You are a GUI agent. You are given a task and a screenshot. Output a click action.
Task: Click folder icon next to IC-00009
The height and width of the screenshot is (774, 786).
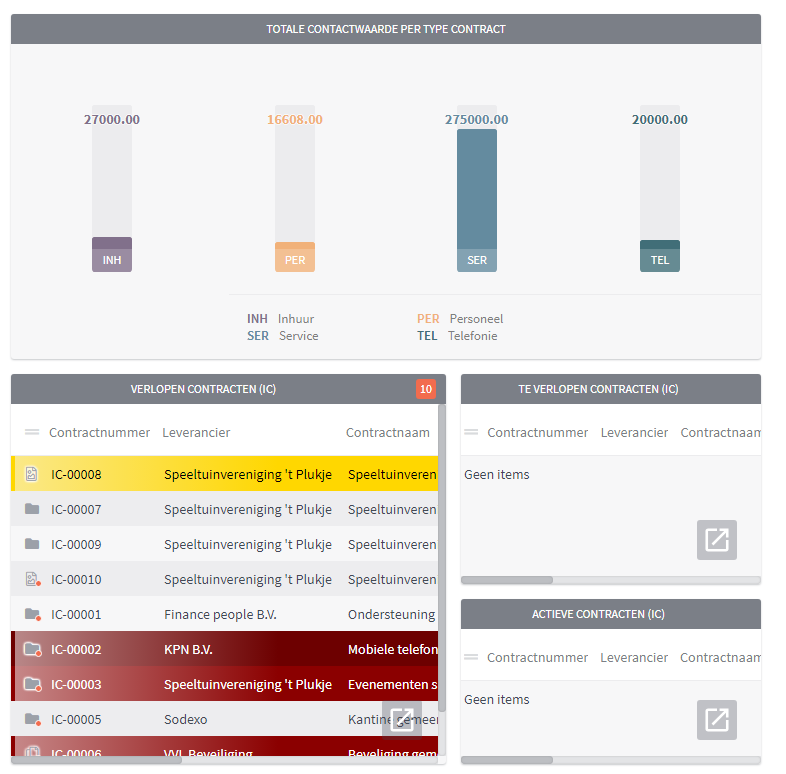pos(32,544)
